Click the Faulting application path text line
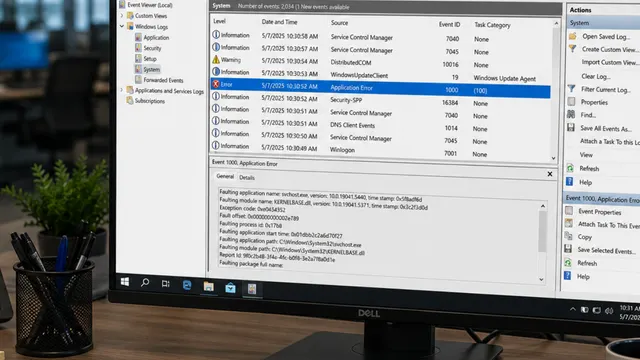 290,242
